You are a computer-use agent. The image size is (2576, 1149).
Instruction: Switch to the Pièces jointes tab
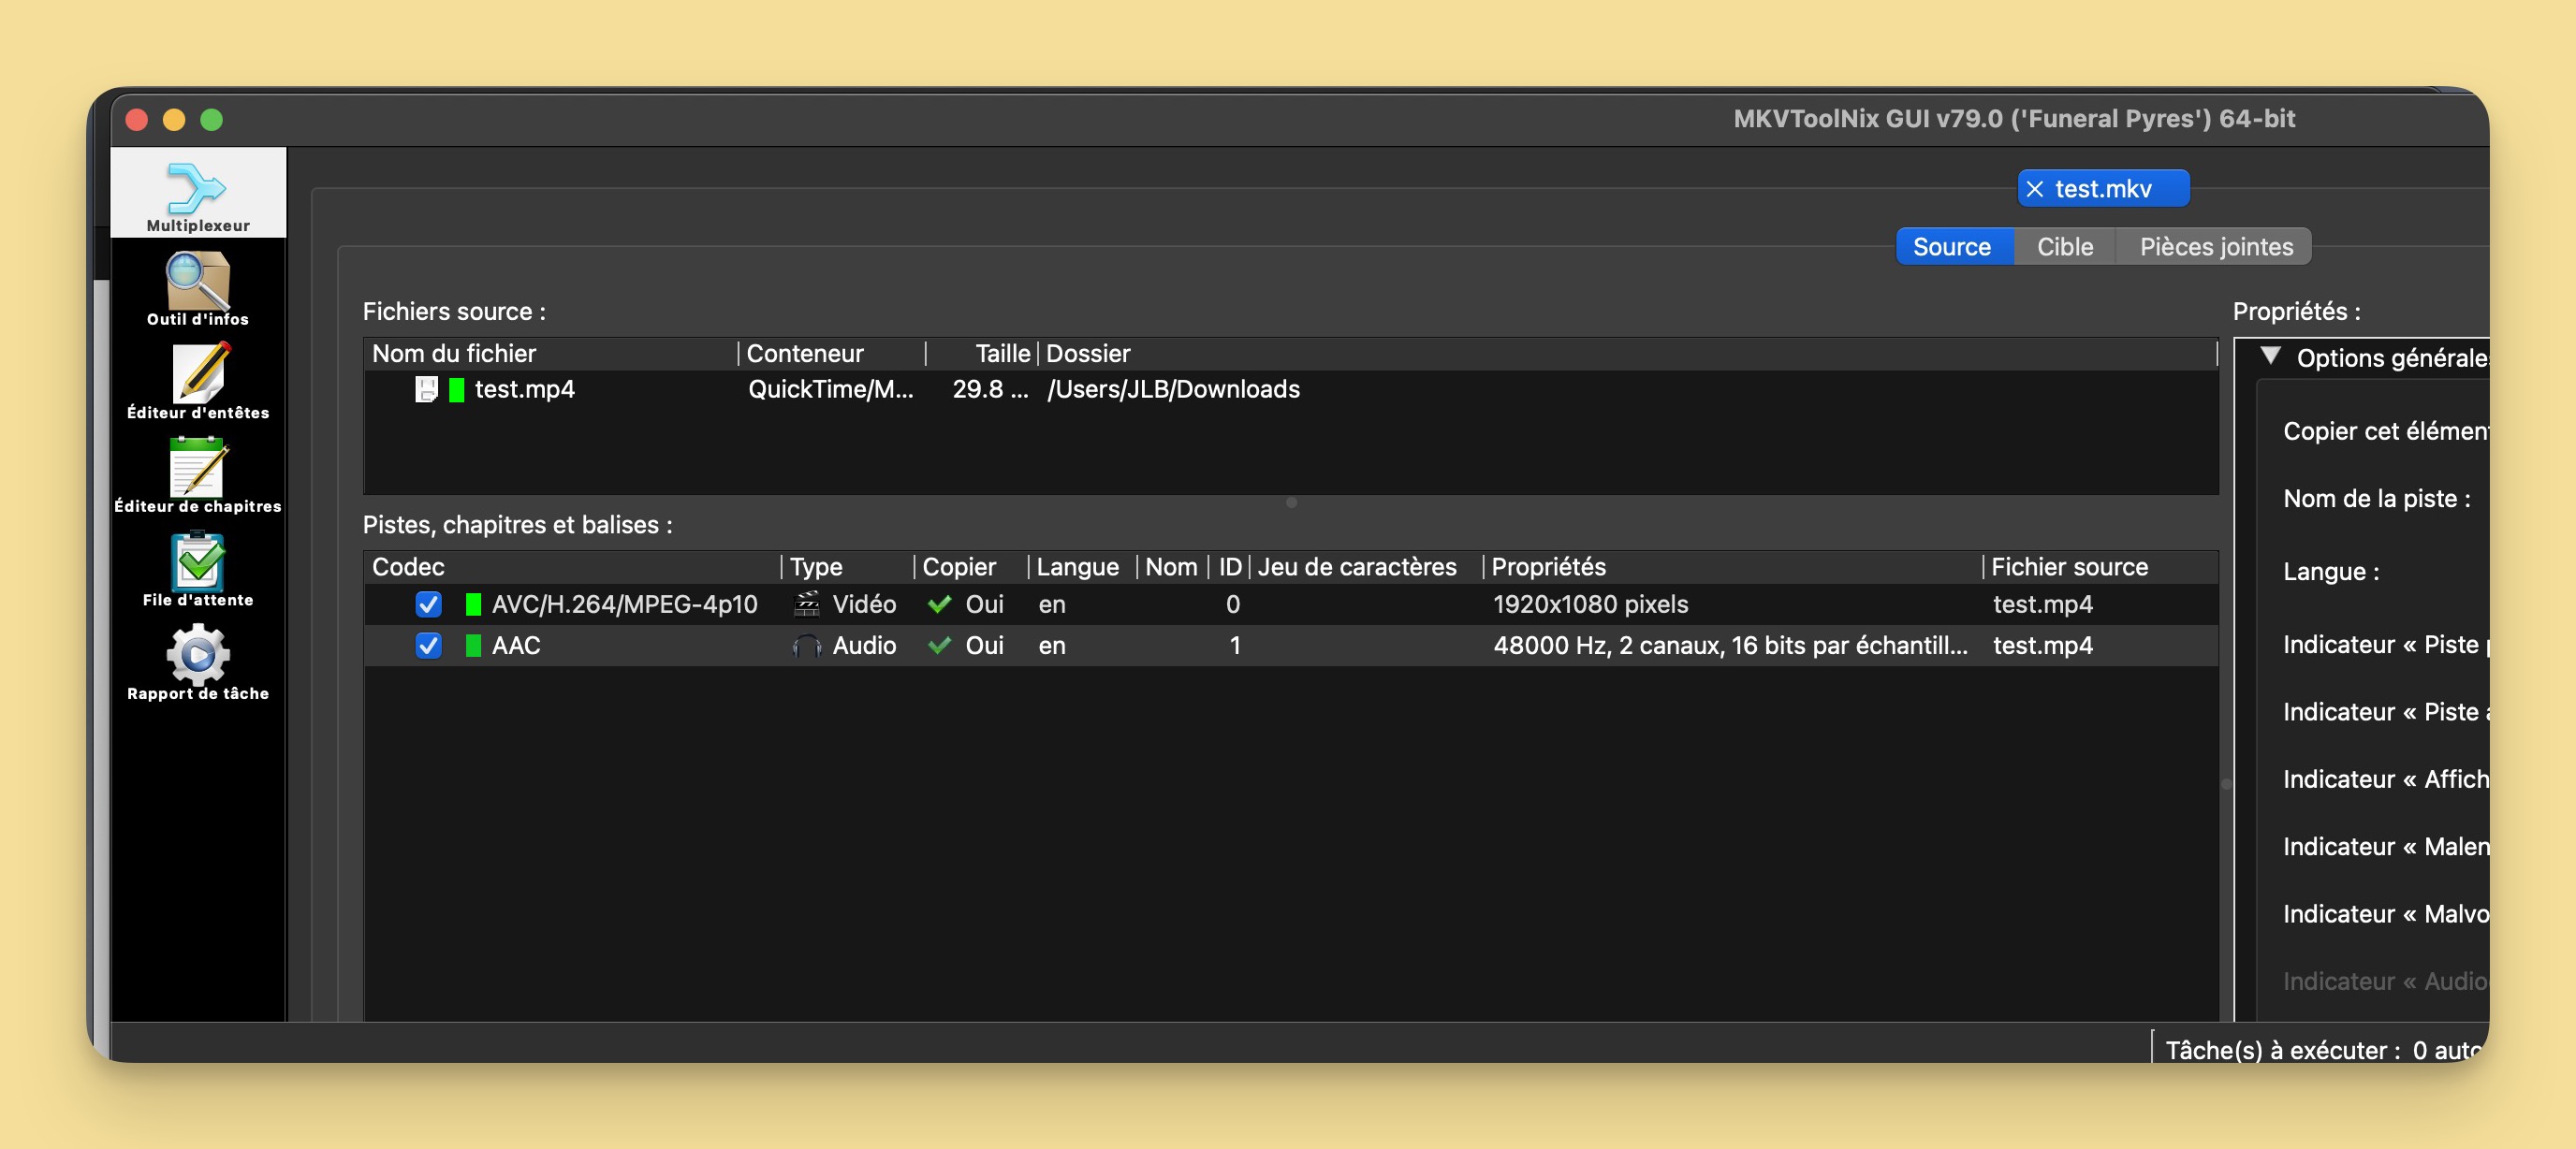(x=2215, y=247)
